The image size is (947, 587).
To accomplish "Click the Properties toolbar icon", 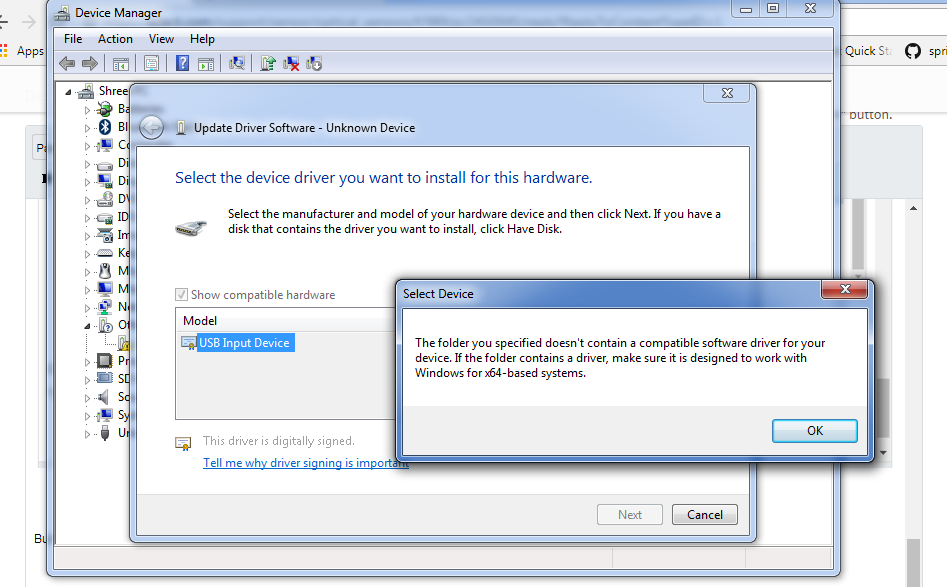I will coord(151,63).
